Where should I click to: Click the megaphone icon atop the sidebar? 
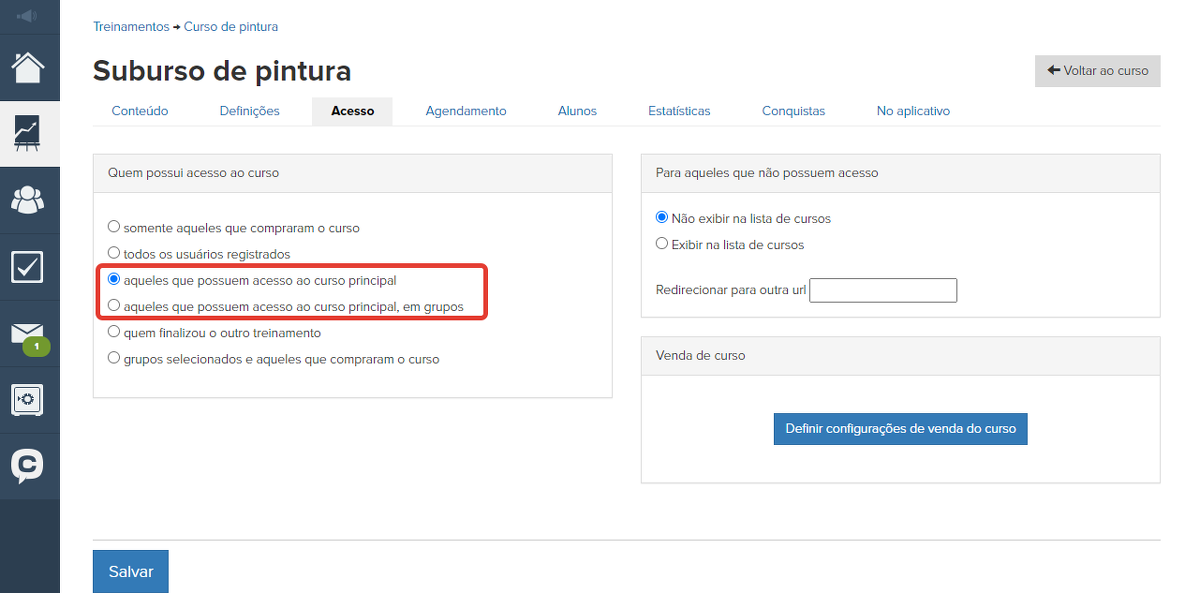(x=28, y=16)
